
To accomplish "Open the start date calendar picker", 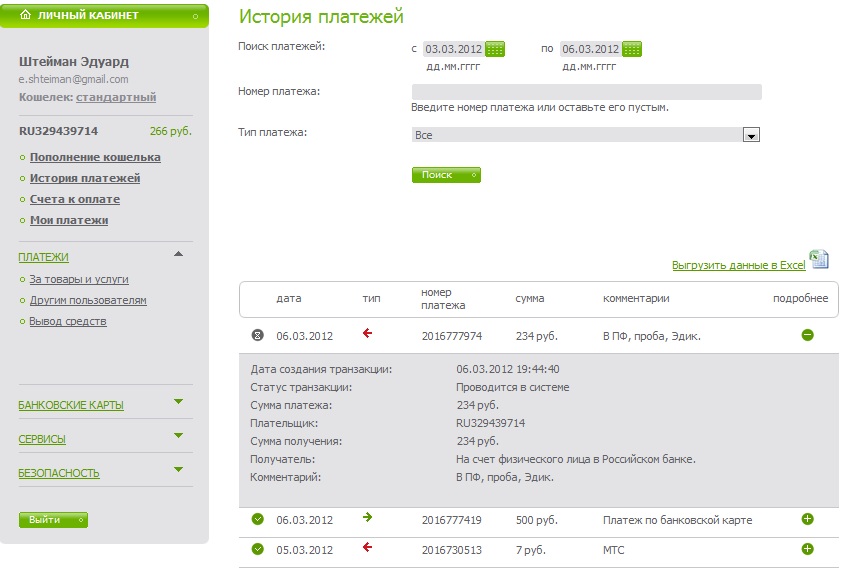I will [495, 49].
